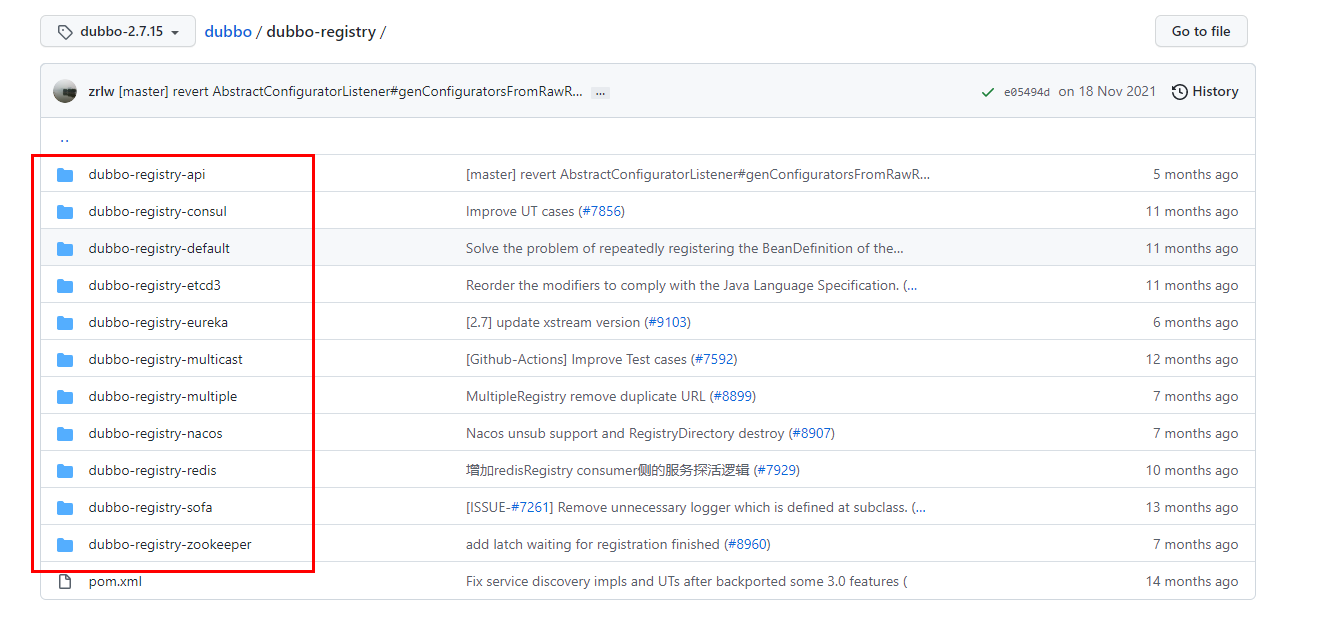Viewport: 1332px width, 632px height.
Task: Open the dubbo-registry-zookeeper folder
Action: tap(170, 544)
